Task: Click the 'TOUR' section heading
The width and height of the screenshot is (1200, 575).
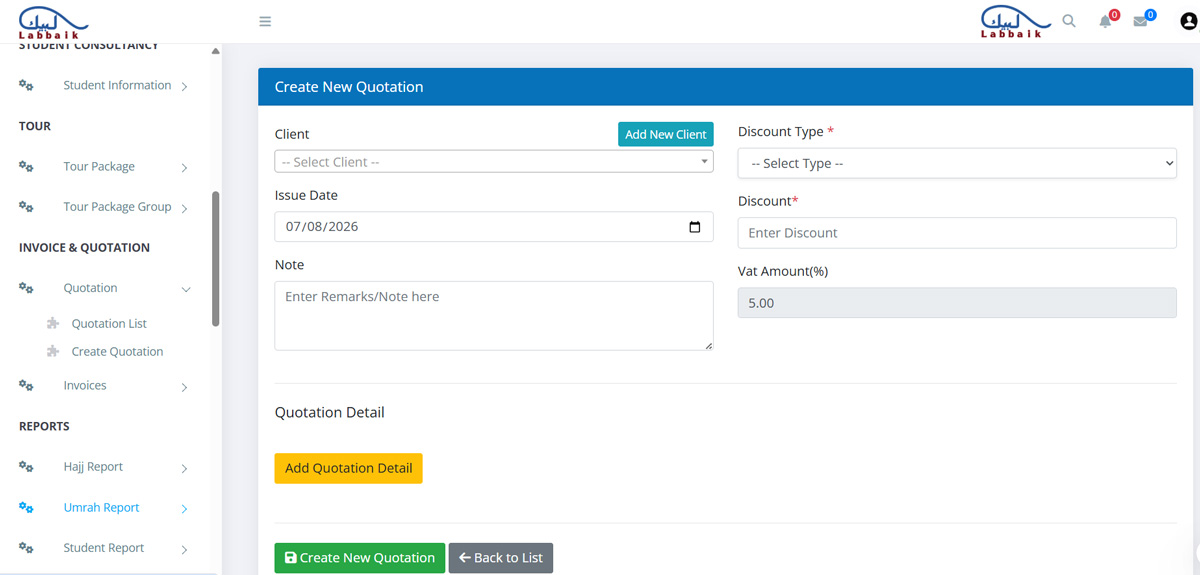Action: click(x=35, y=127)
